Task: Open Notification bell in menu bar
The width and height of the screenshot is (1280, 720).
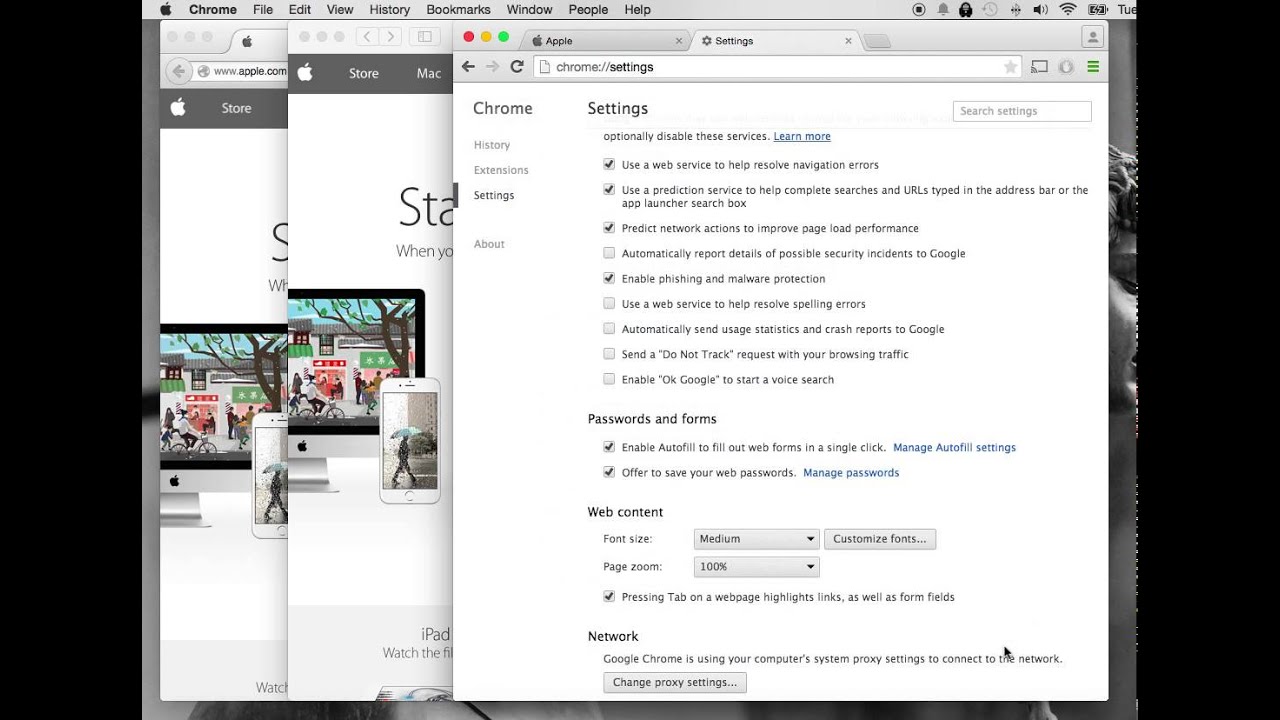Action: [x=943, y=10]
